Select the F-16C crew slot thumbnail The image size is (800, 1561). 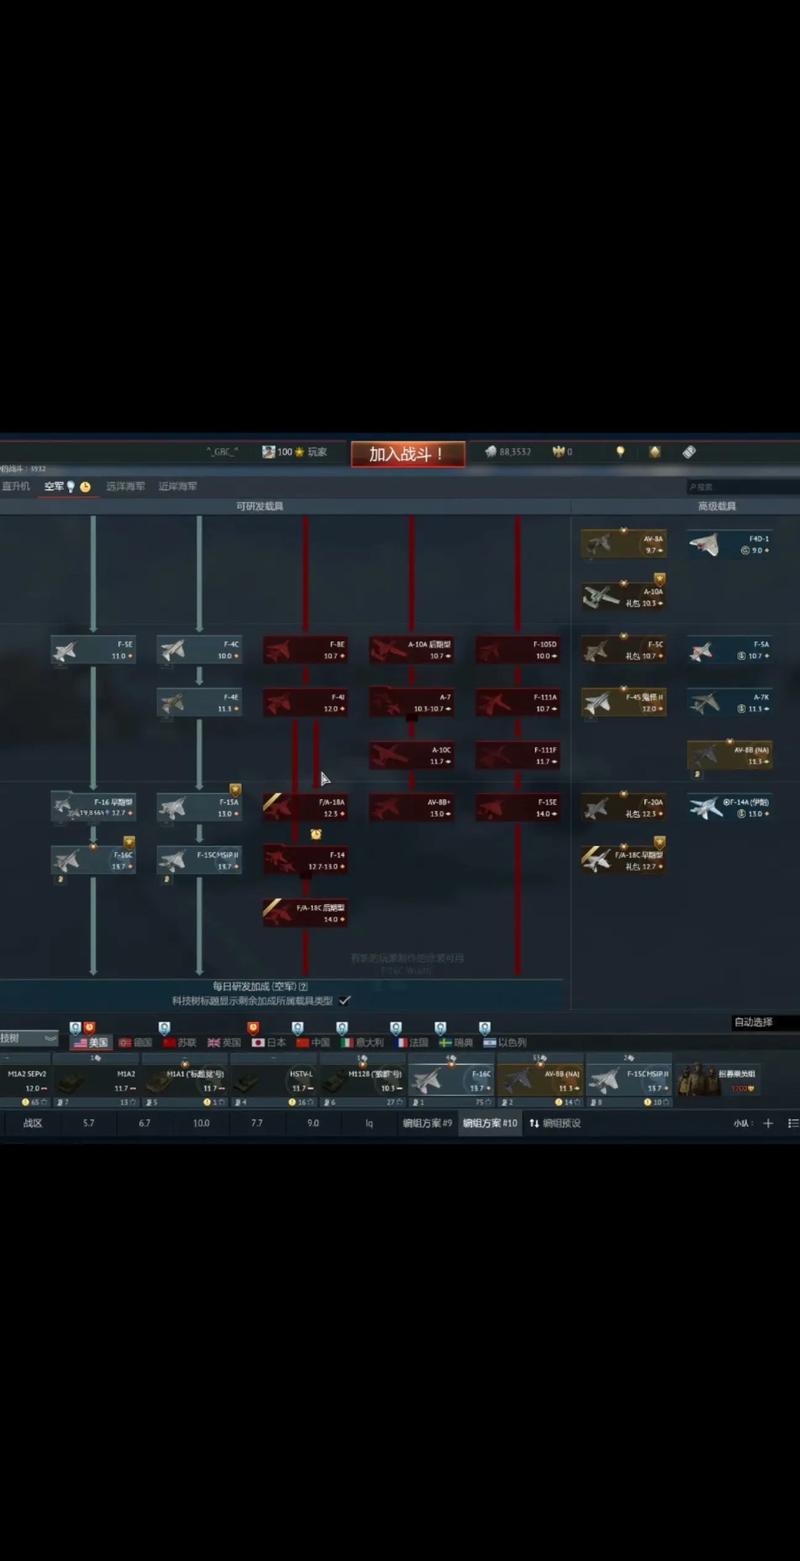[x=451, y=1080]
